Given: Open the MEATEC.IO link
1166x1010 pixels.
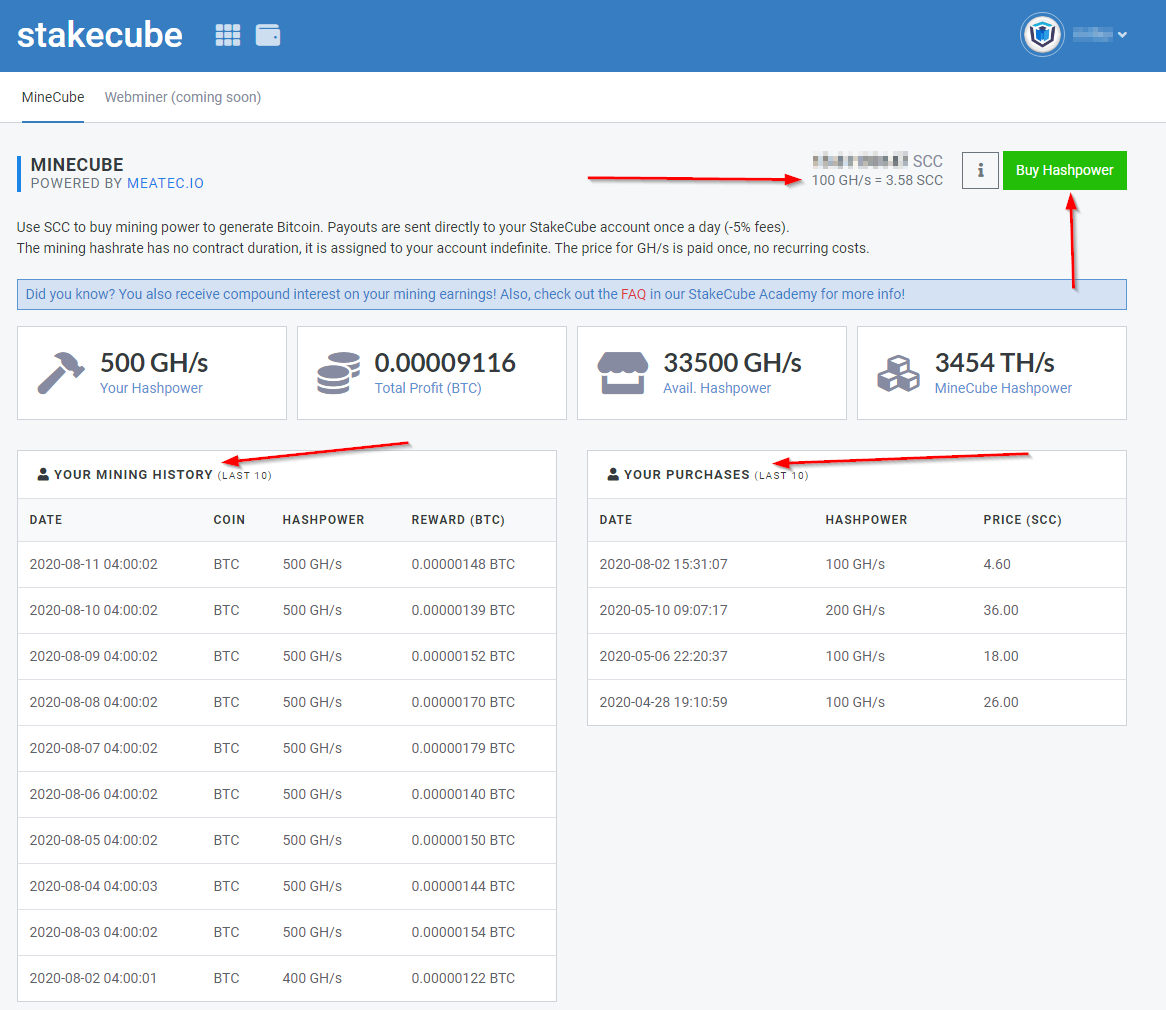Looking at the screenshot, I should [165, 184].
